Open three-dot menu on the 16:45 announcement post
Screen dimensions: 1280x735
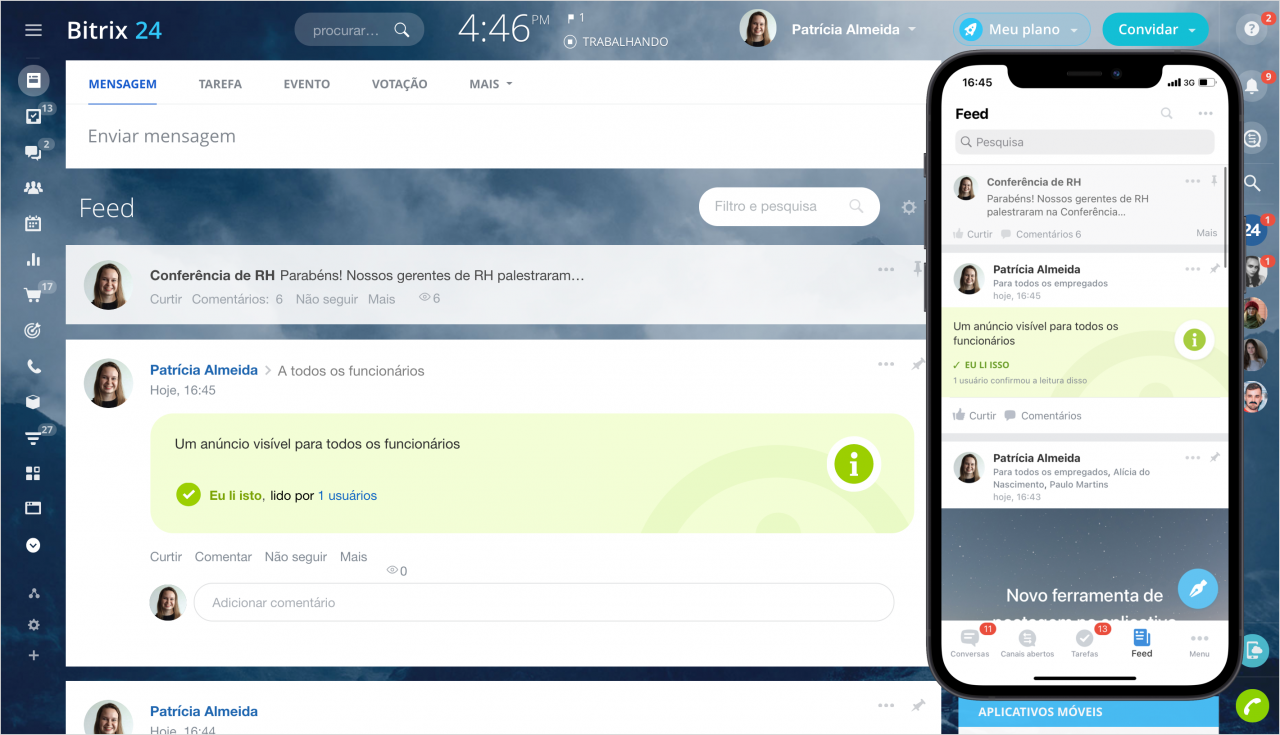click(886, 365)
